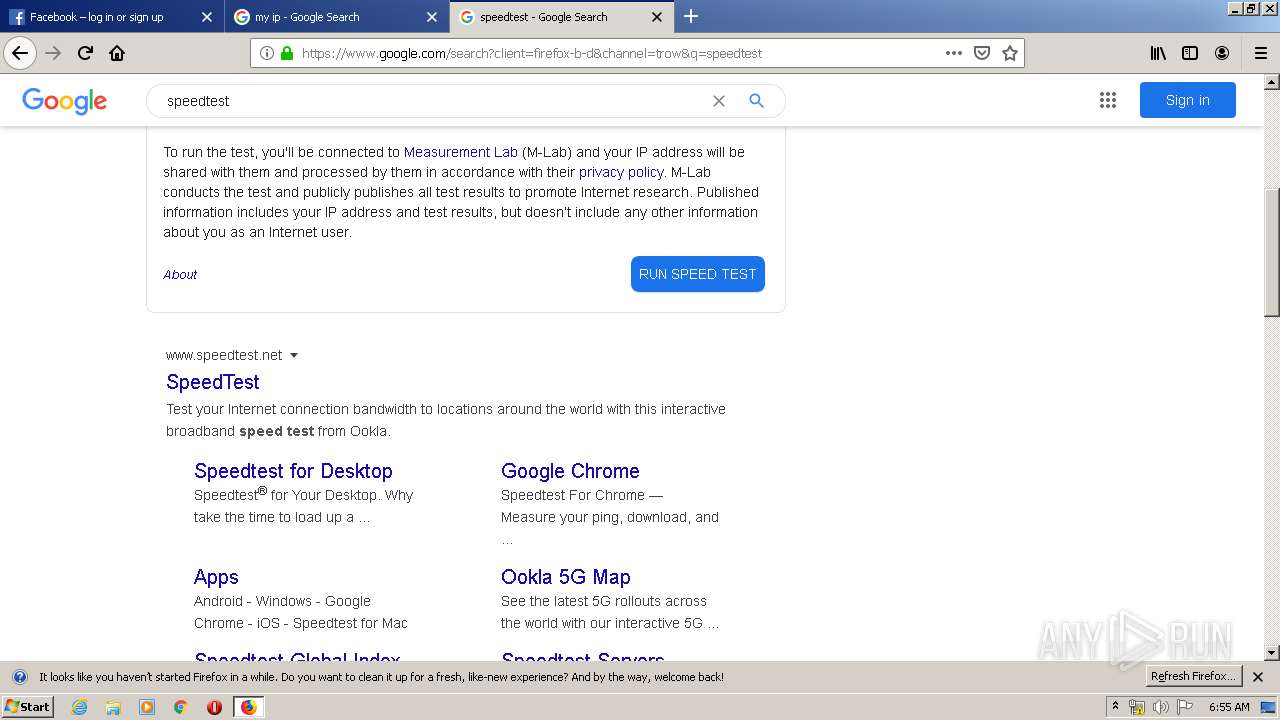Click the address bar URL
The image size is (1280, 720).
531,53
